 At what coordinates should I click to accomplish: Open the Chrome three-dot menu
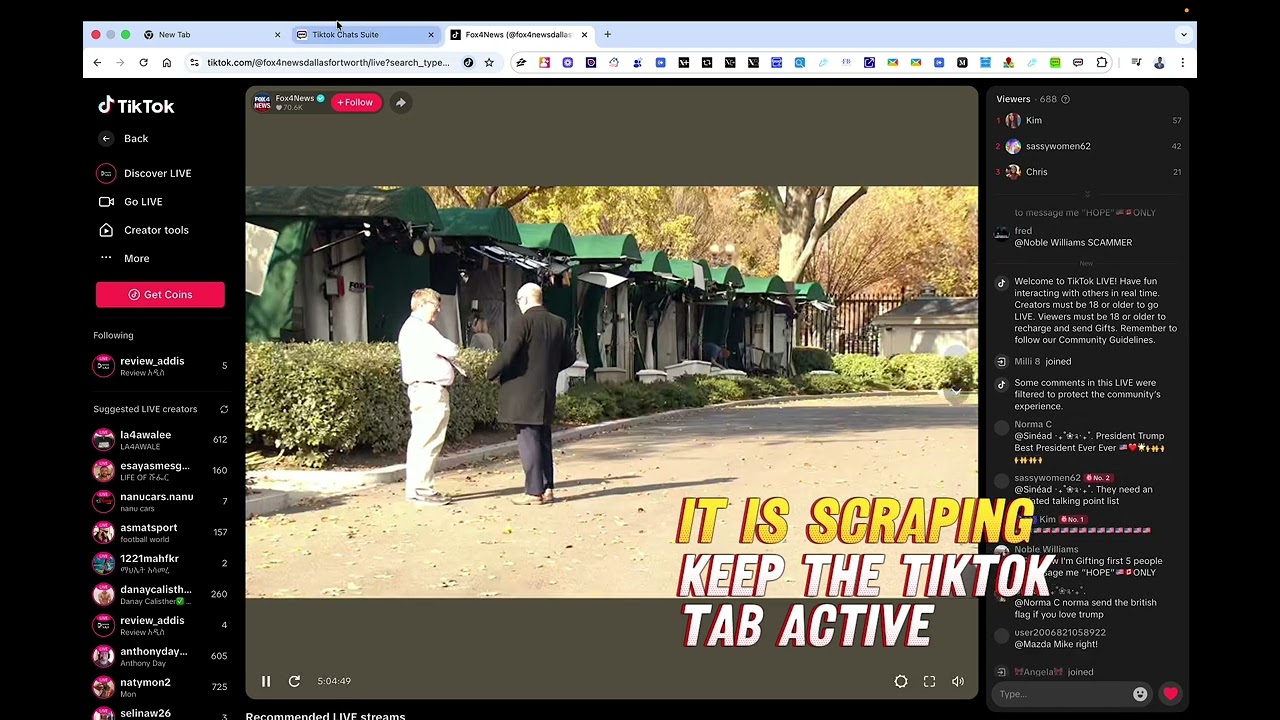tap(1182, 63)
